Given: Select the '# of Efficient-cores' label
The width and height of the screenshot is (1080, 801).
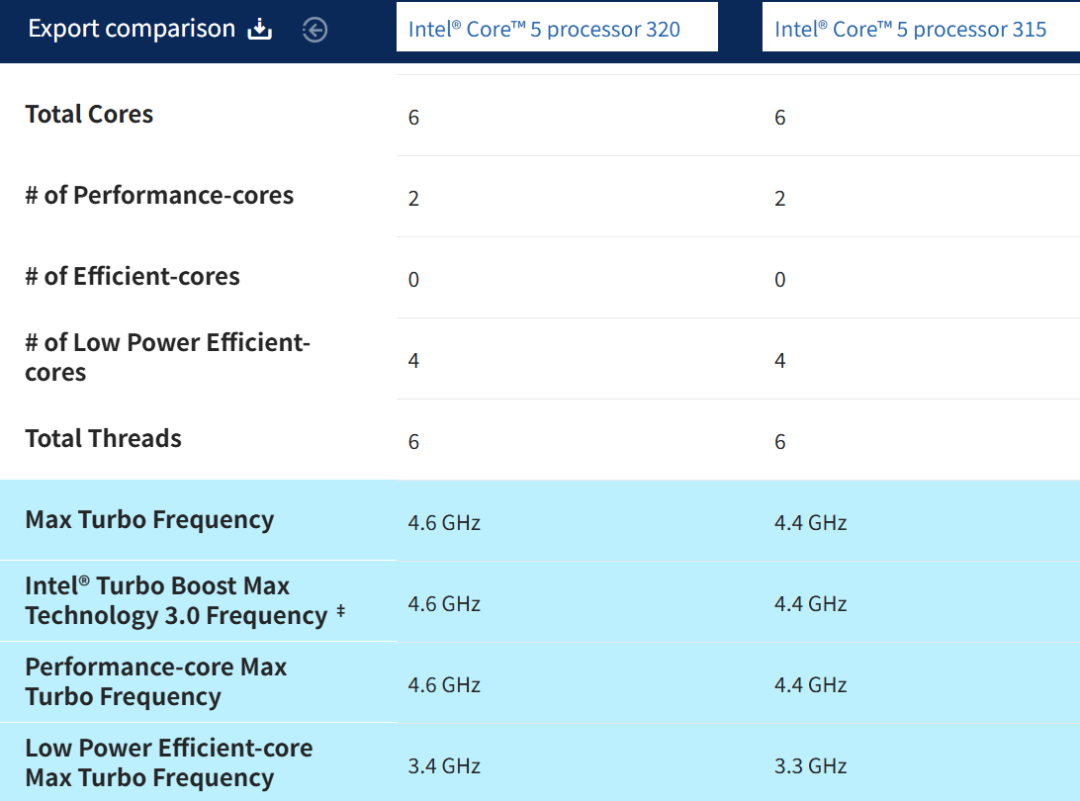Looking at the screenshot, I should pos(133,276).
